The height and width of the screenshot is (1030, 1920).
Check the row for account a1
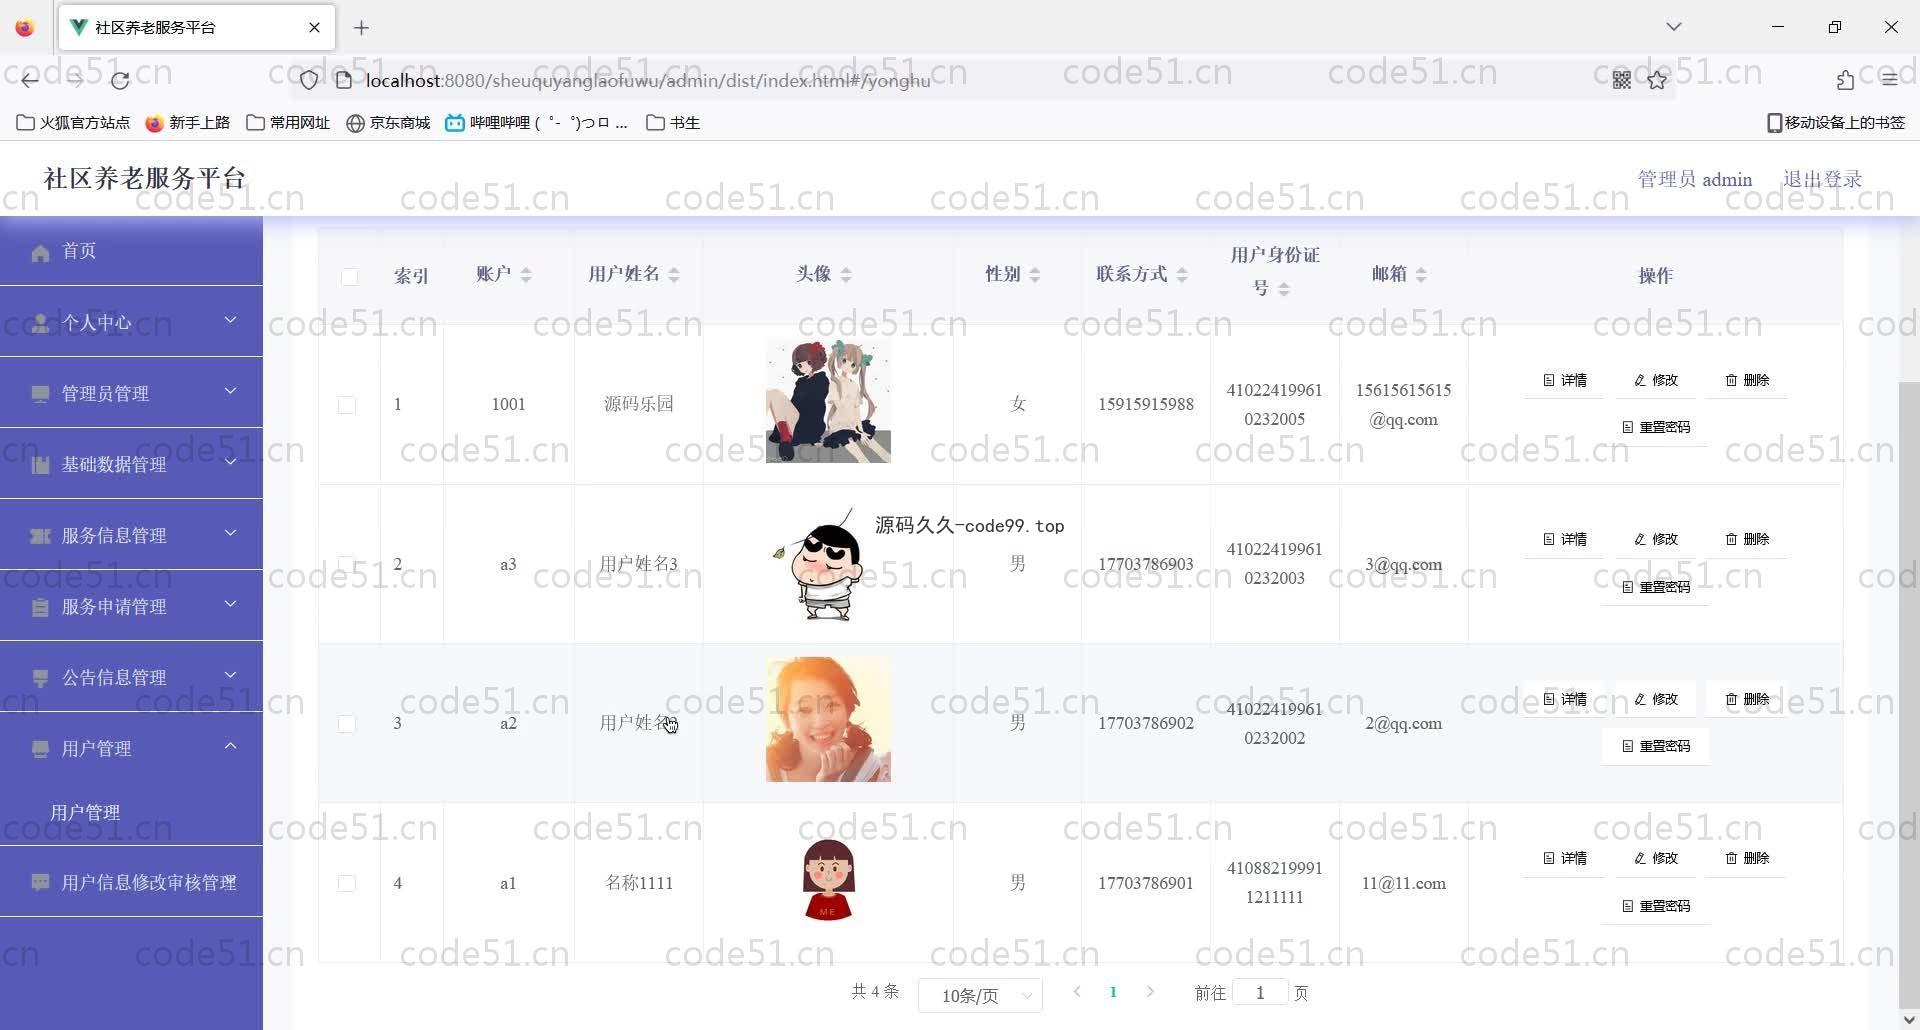tap(347, 883)
